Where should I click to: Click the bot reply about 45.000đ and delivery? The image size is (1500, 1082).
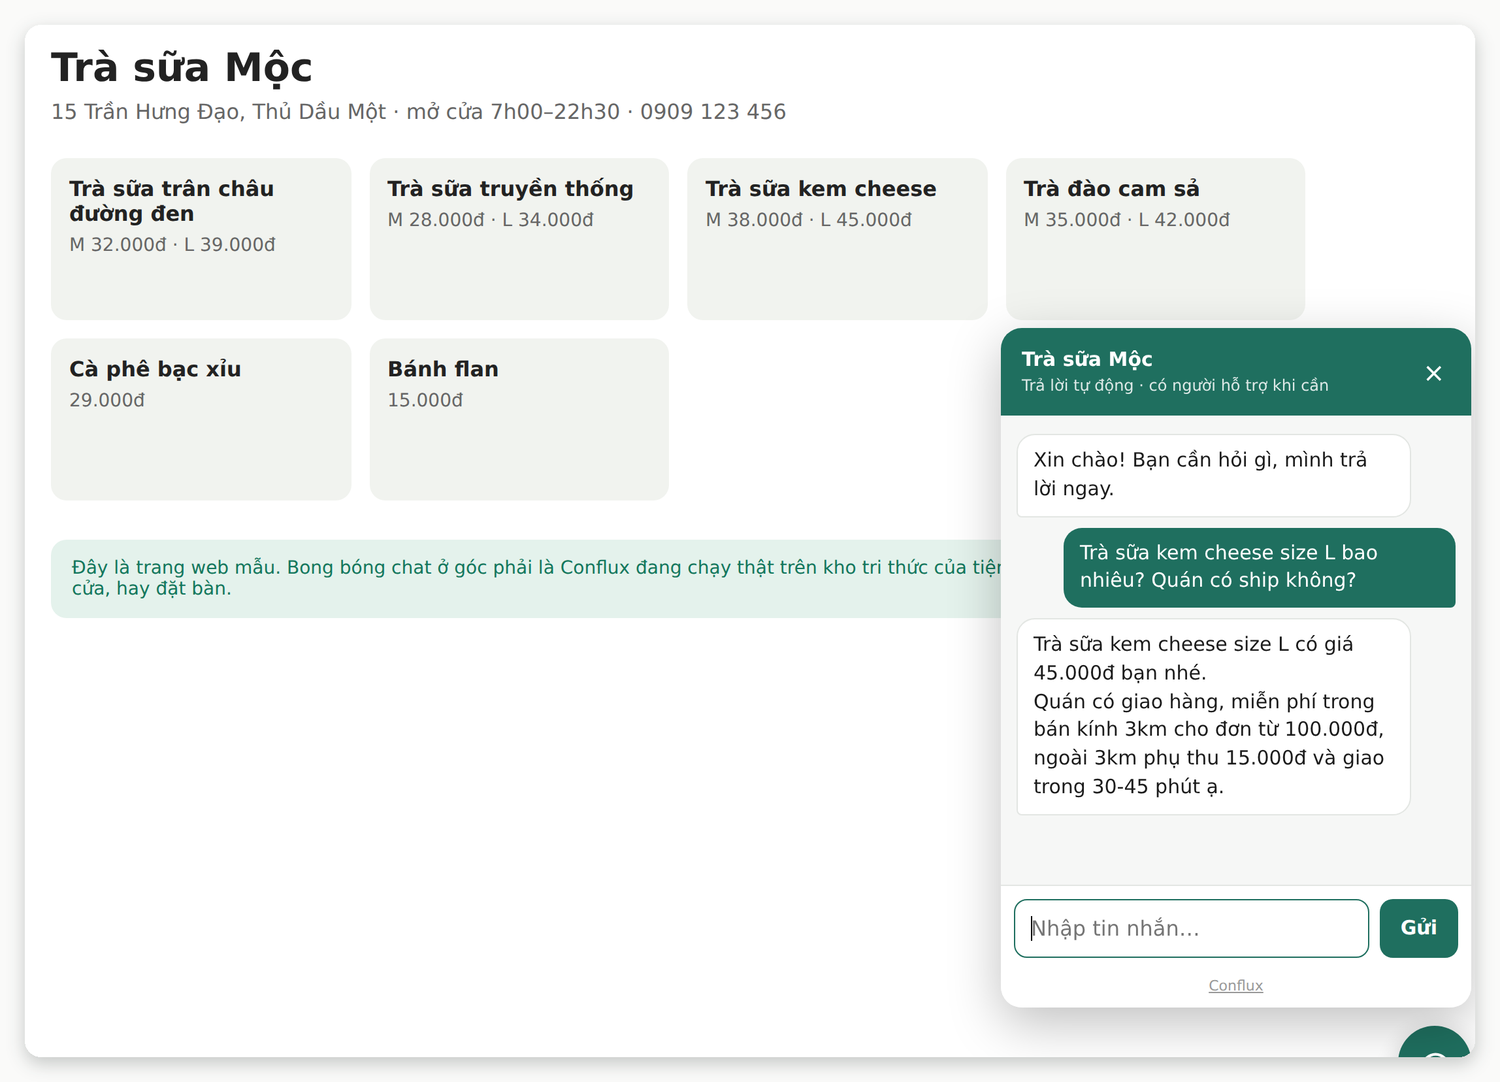tap(1213, 716)
